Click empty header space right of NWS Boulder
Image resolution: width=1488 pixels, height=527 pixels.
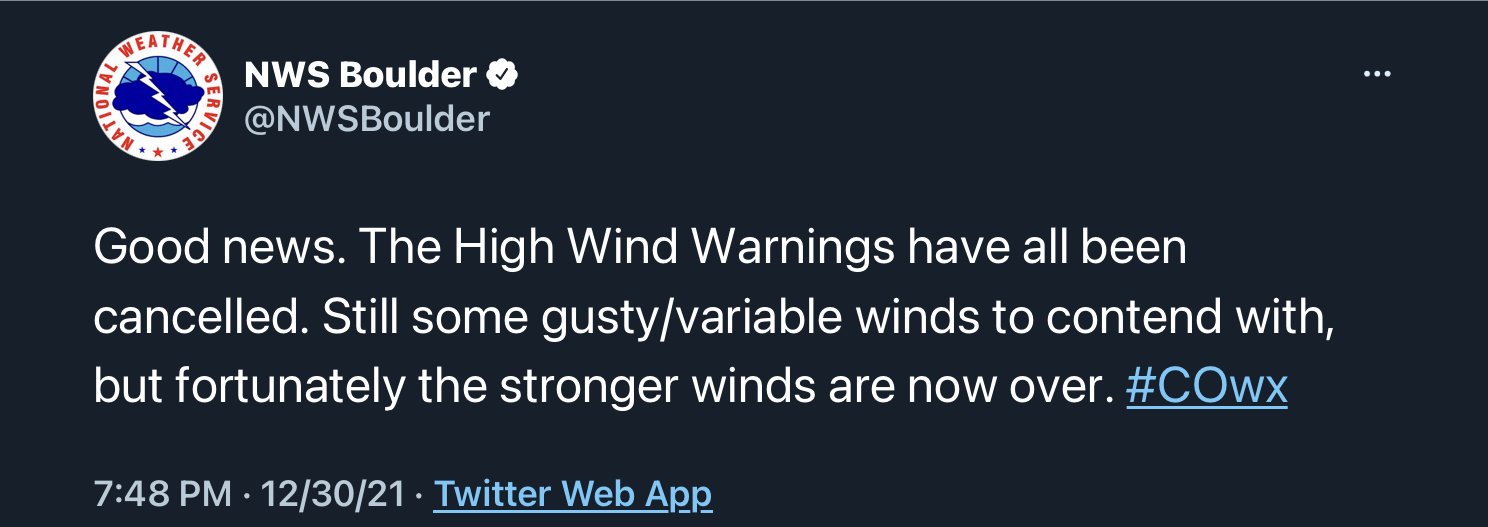tap(930, 75)
